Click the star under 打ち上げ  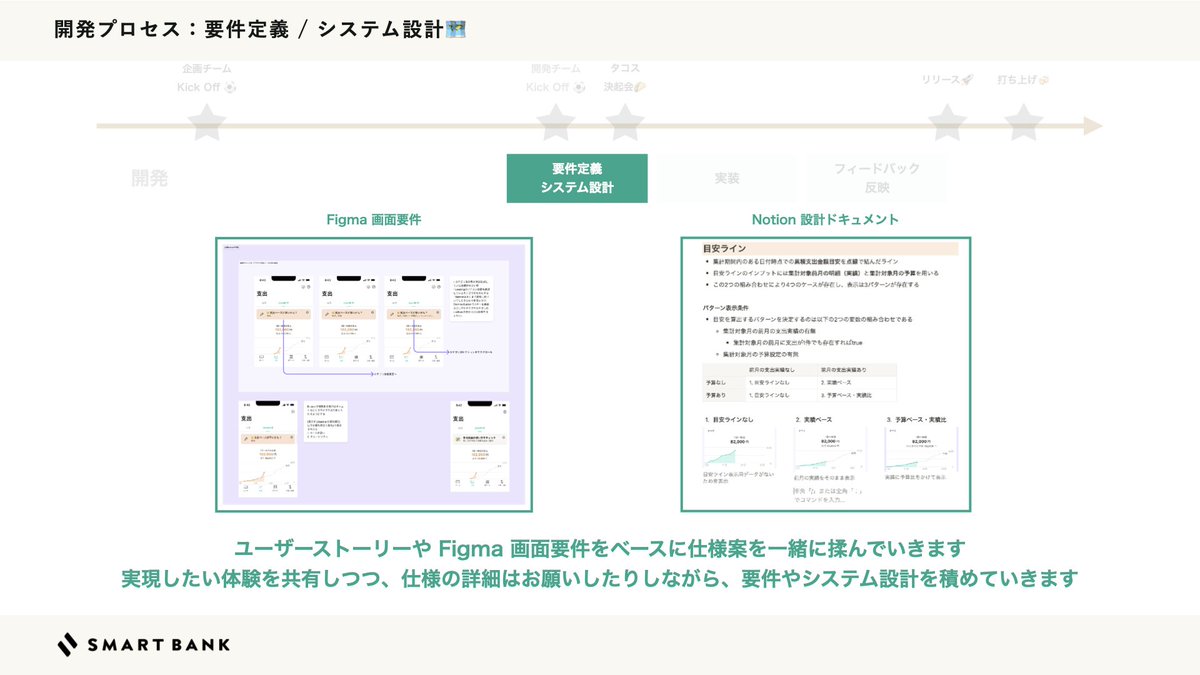1023,123
